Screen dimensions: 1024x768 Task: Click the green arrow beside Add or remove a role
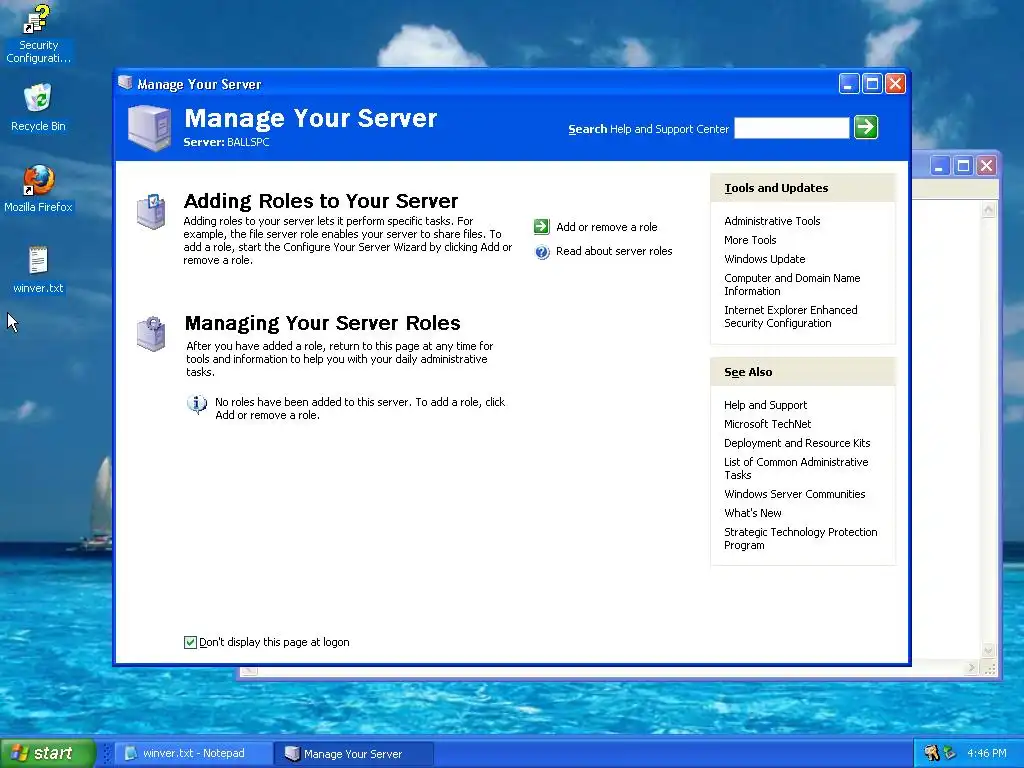click(541, 227)
